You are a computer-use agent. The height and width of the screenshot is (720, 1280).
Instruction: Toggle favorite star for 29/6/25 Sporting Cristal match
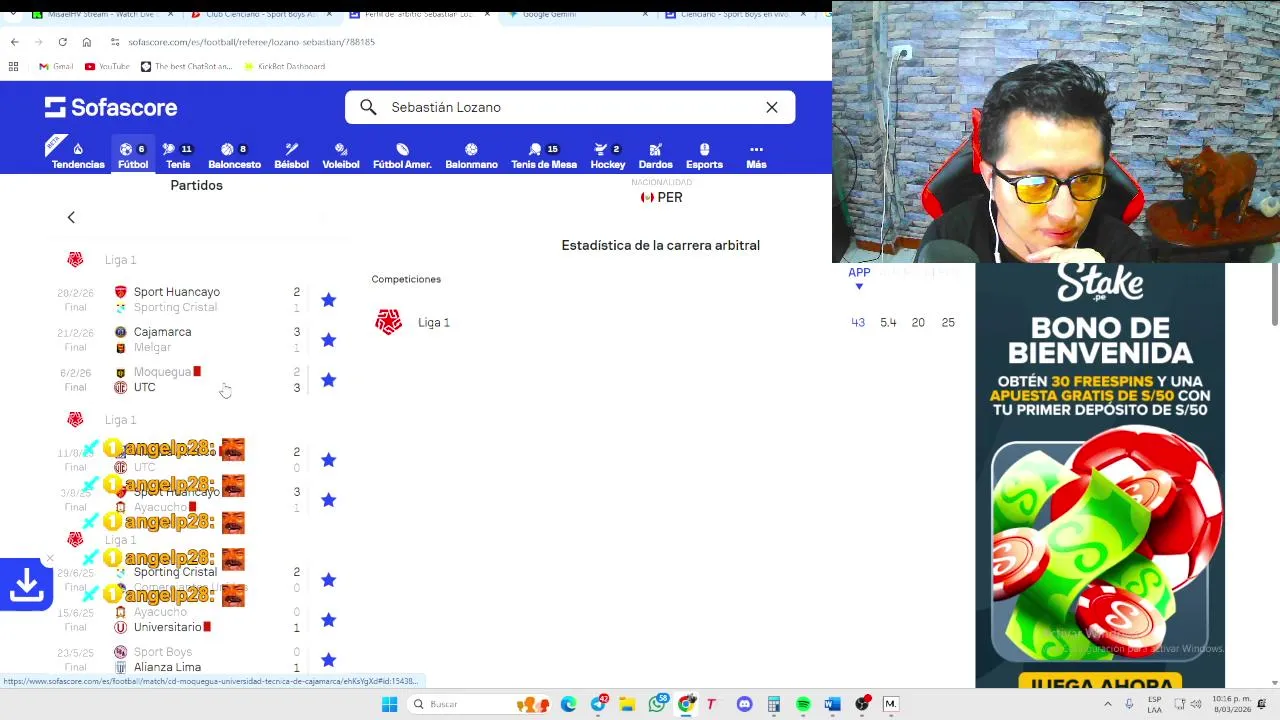pyautogui.click(x=328, y=580)
